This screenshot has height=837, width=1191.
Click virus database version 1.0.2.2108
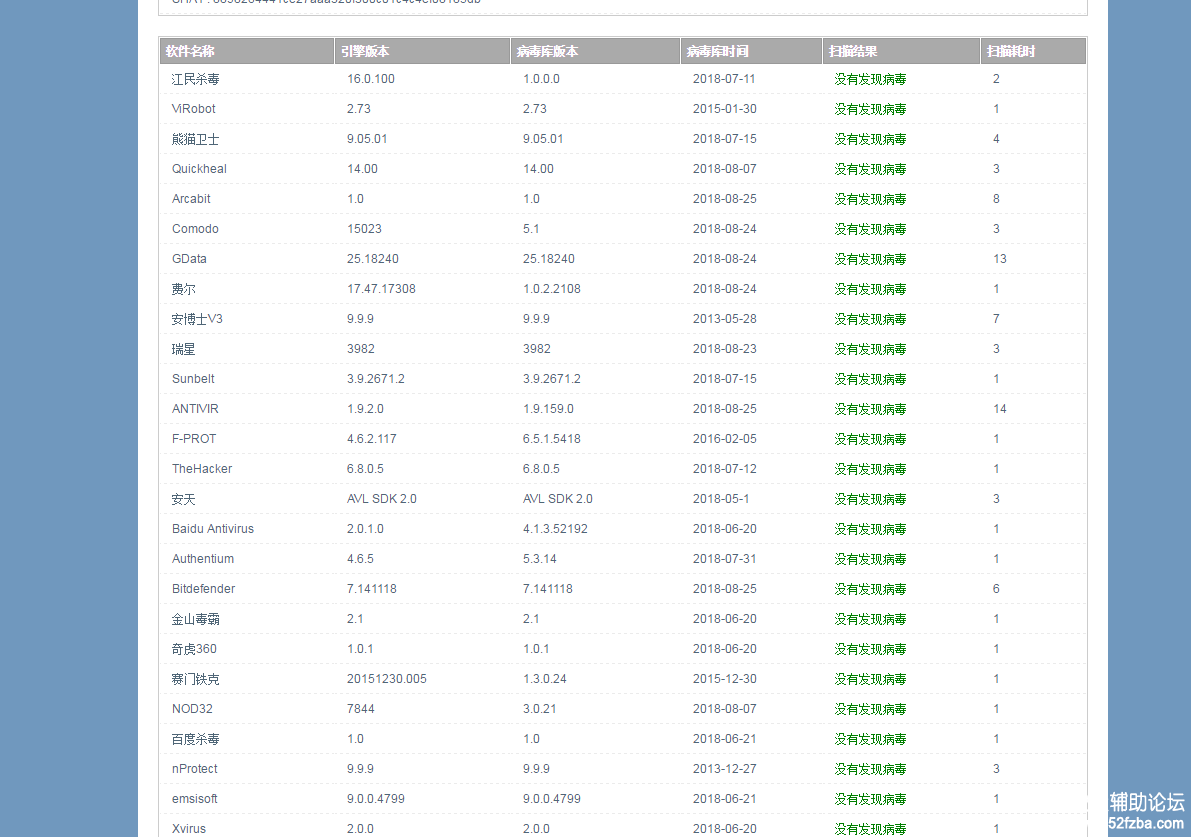coord(551,289)
